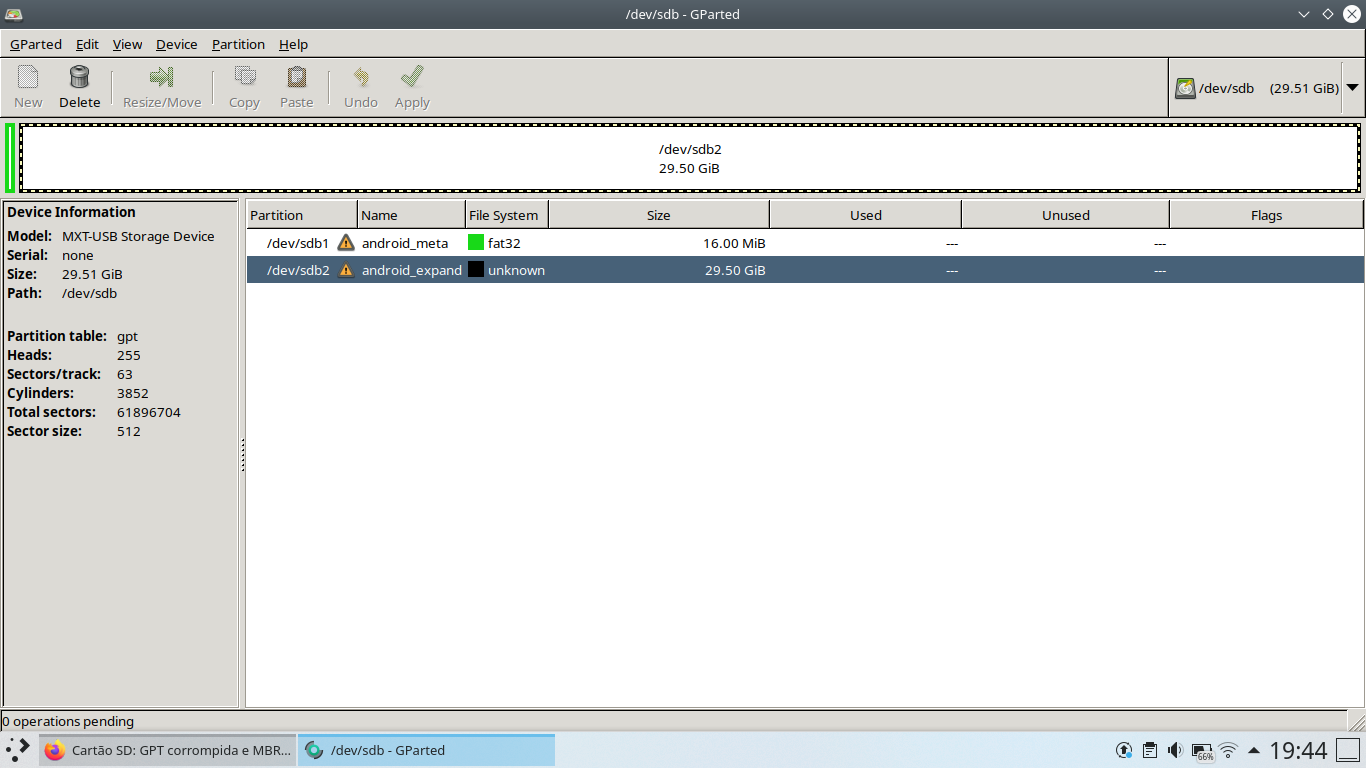Image resolution: width=1366 pixels, height=768 pixels.
Task: Switch to Firefox 'Cartão SD' taskbar window
Action: 168,750
